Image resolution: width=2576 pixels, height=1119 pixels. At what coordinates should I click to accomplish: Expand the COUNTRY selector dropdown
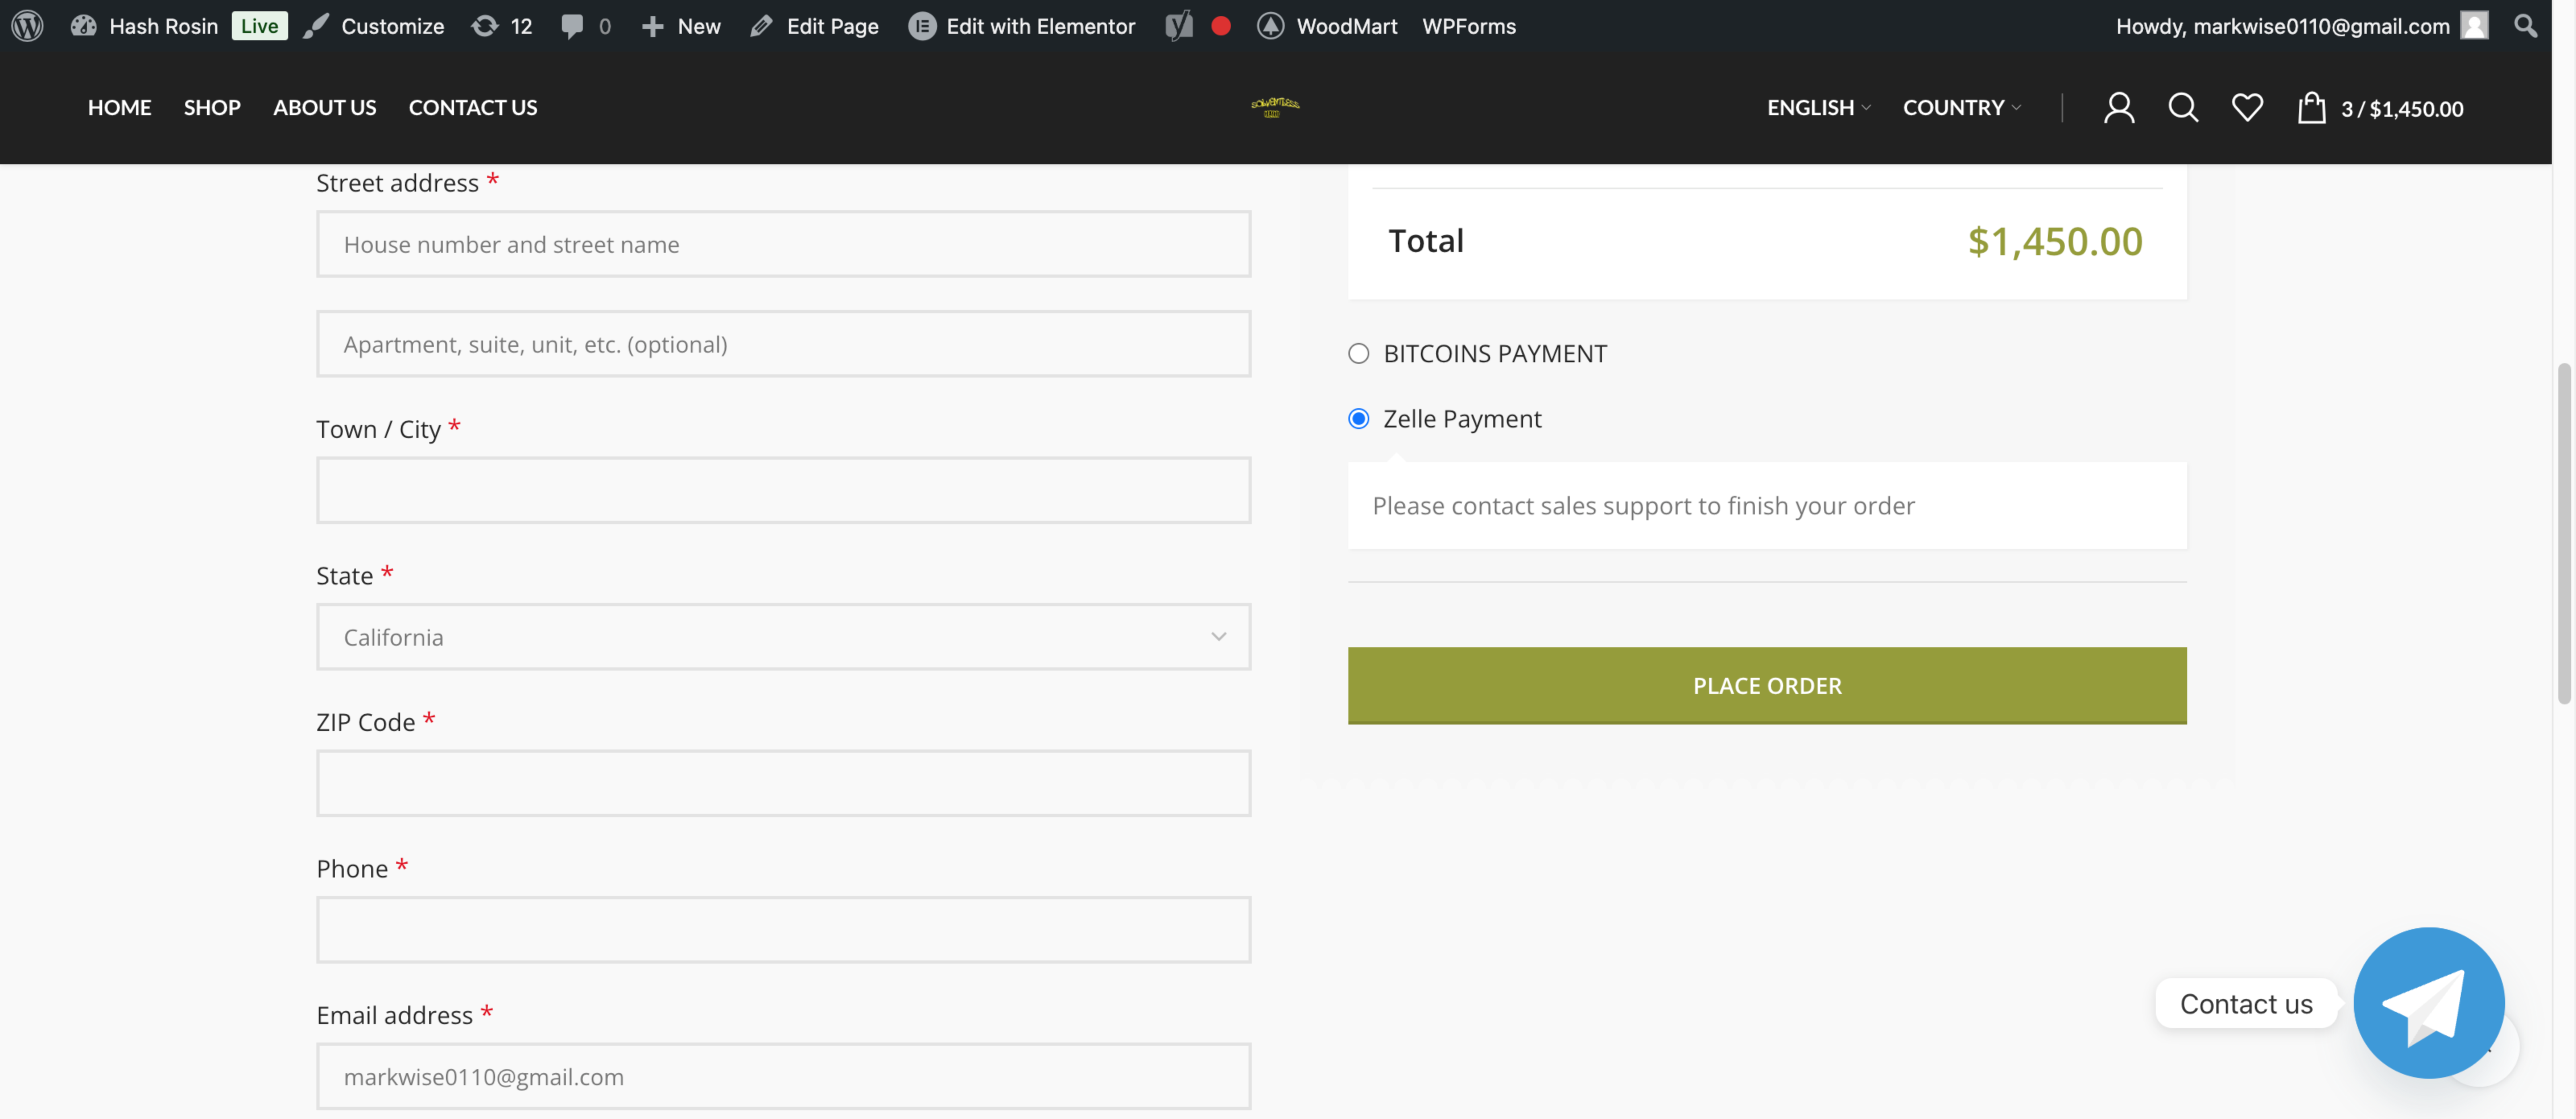1962,107
